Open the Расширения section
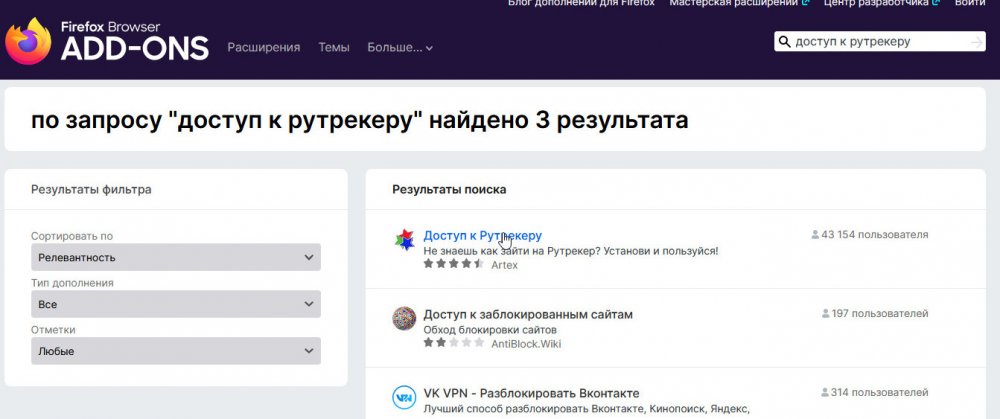This screenshot has height=419, width=1000. point(264,47)
